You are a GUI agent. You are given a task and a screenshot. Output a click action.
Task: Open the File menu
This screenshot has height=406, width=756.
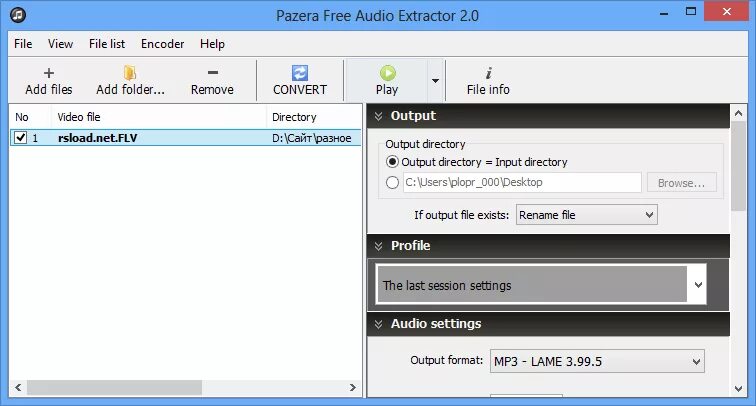click(23, 44)
